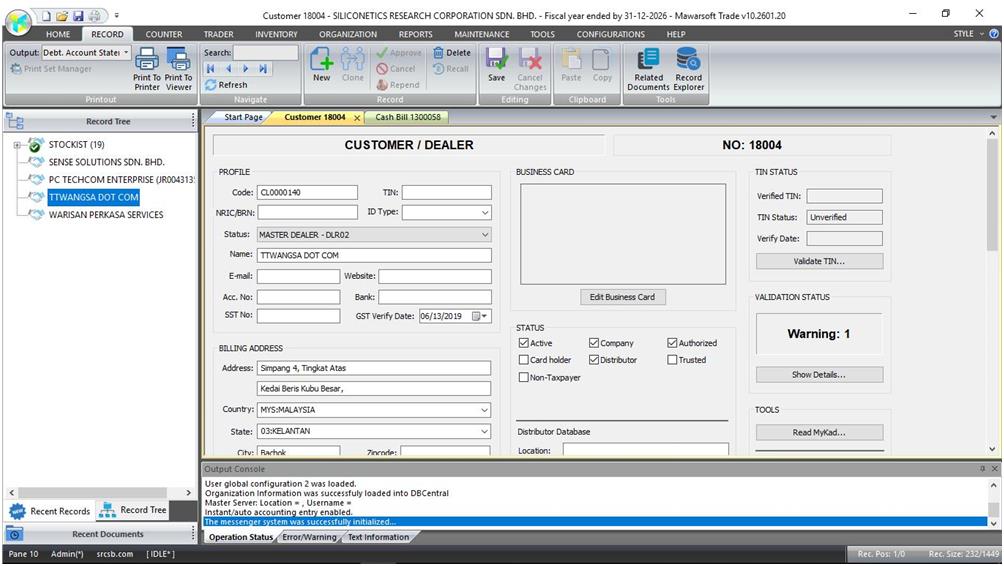Open Related Documents tool

pos(648,68)
